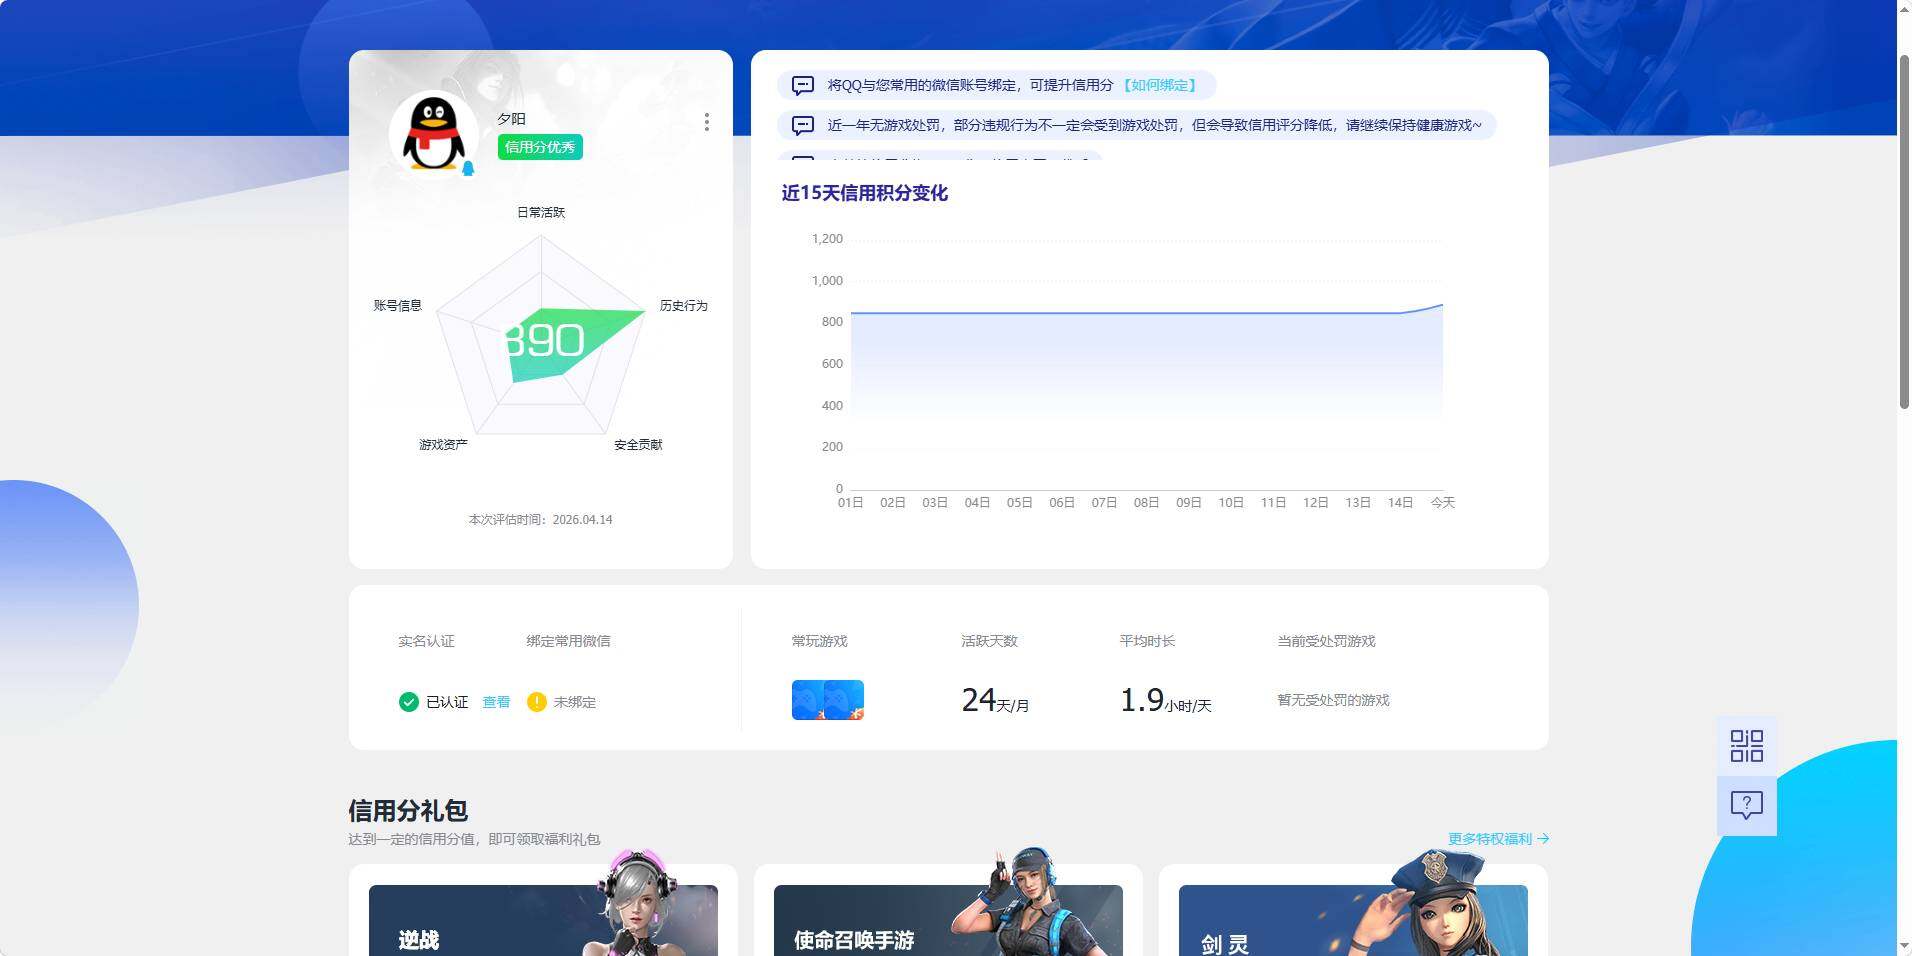Click the 实名认证 label

426,641
